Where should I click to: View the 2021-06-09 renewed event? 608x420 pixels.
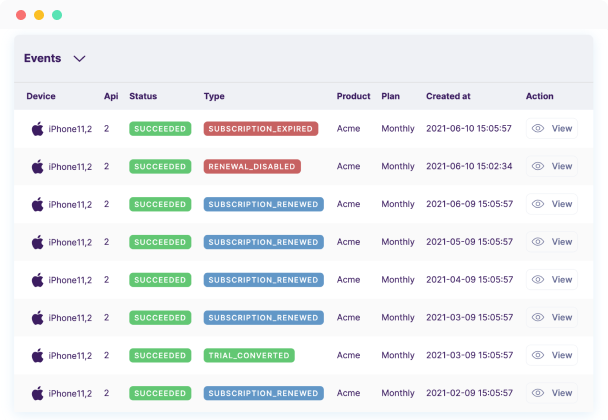click(x=551, y=204)
